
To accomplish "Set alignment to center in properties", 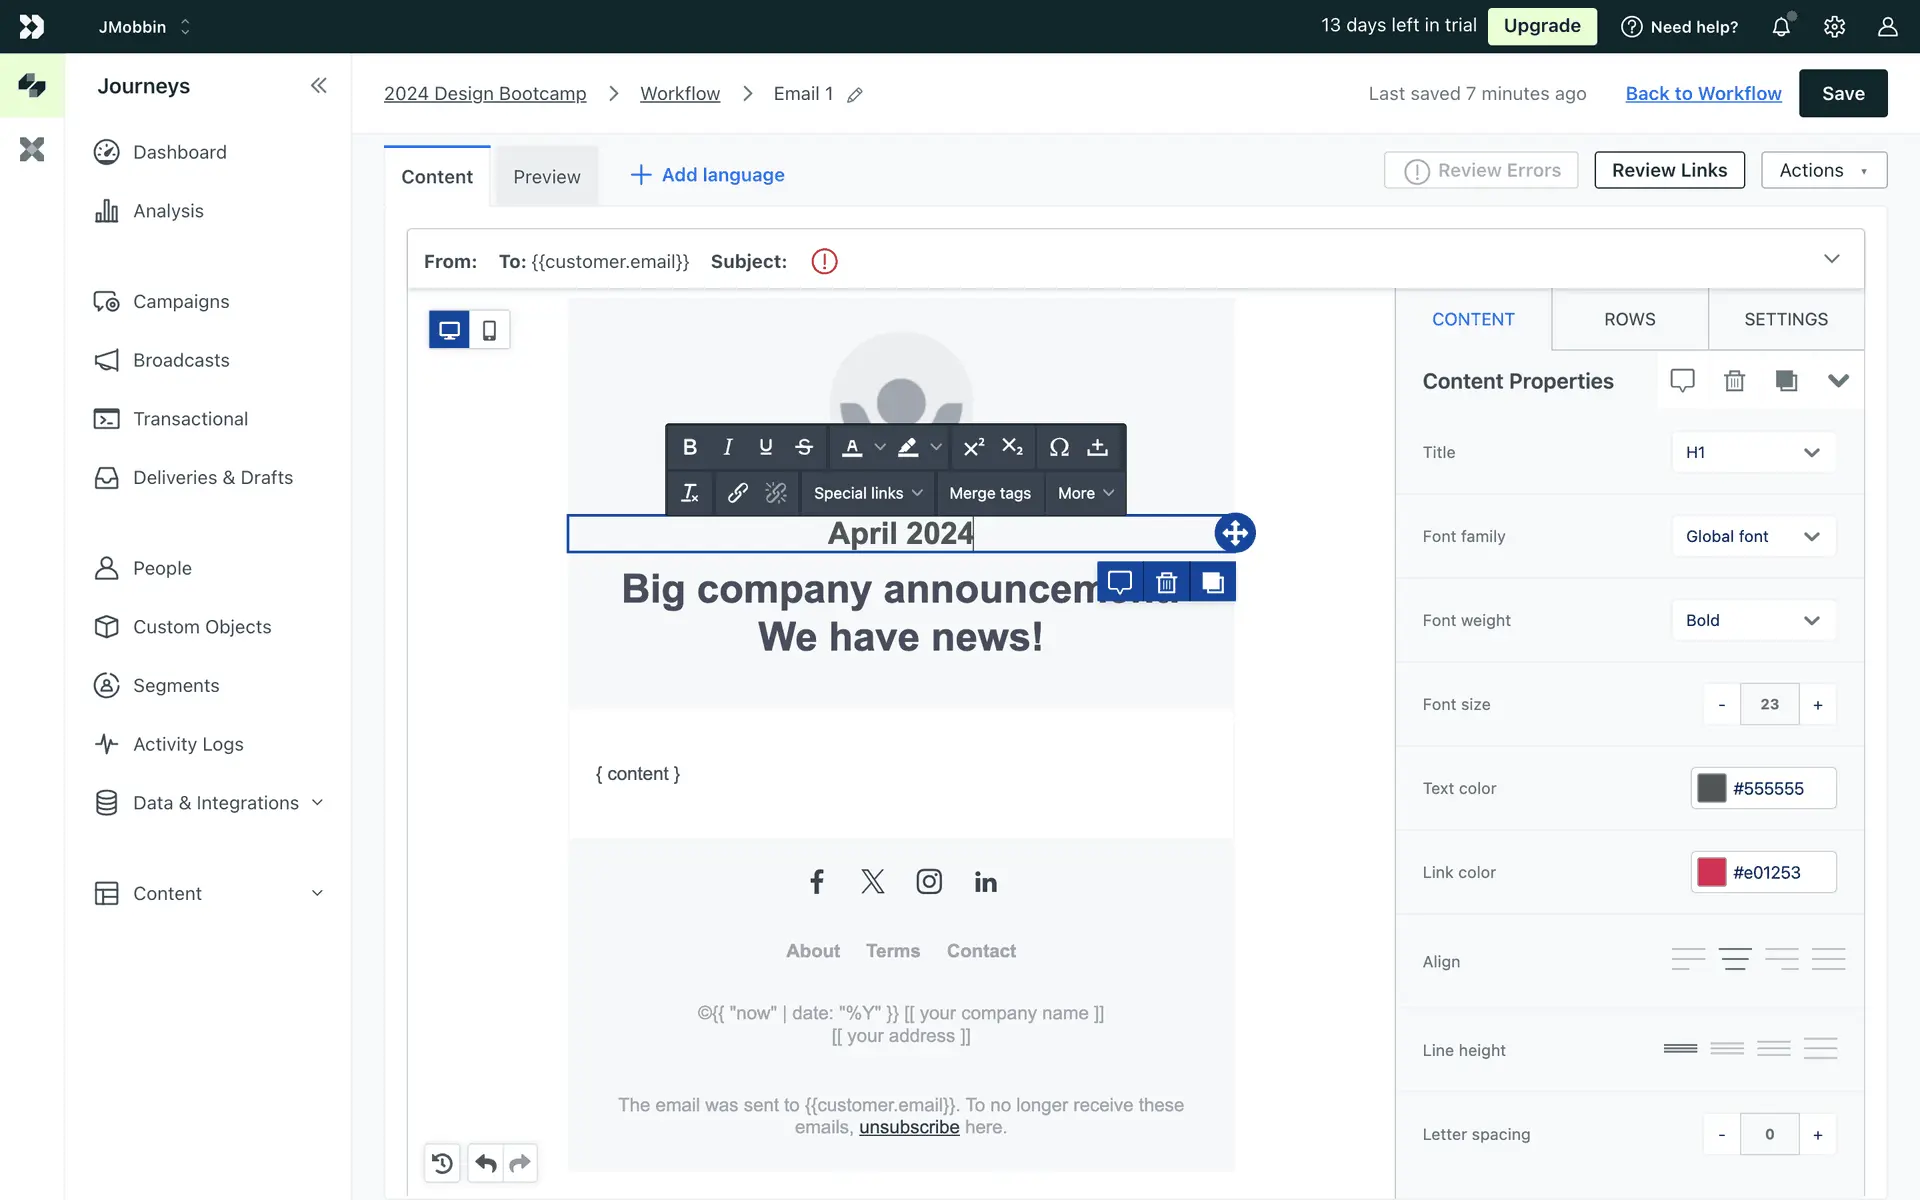I will [1735, 960].
